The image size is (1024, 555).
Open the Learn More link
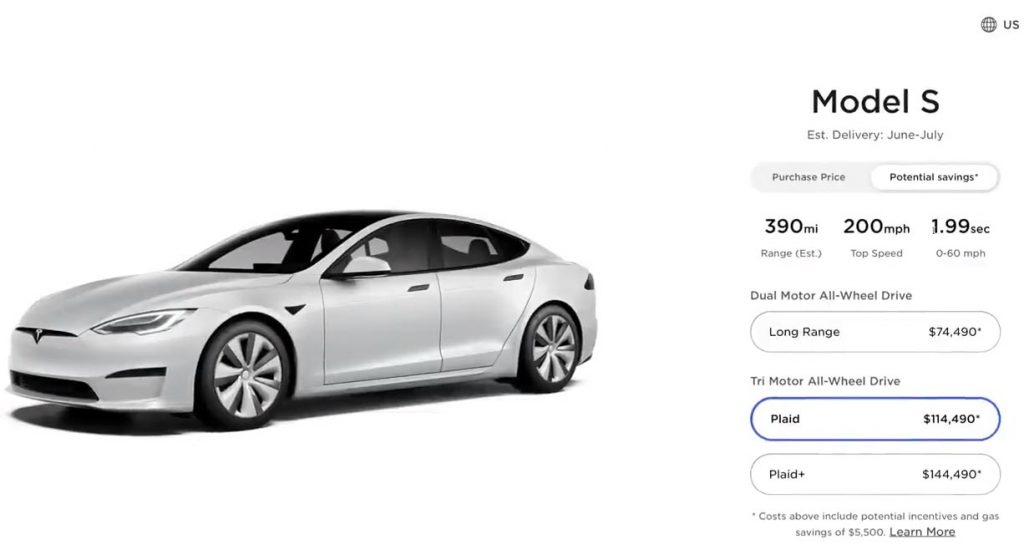(x=922, y=531)
